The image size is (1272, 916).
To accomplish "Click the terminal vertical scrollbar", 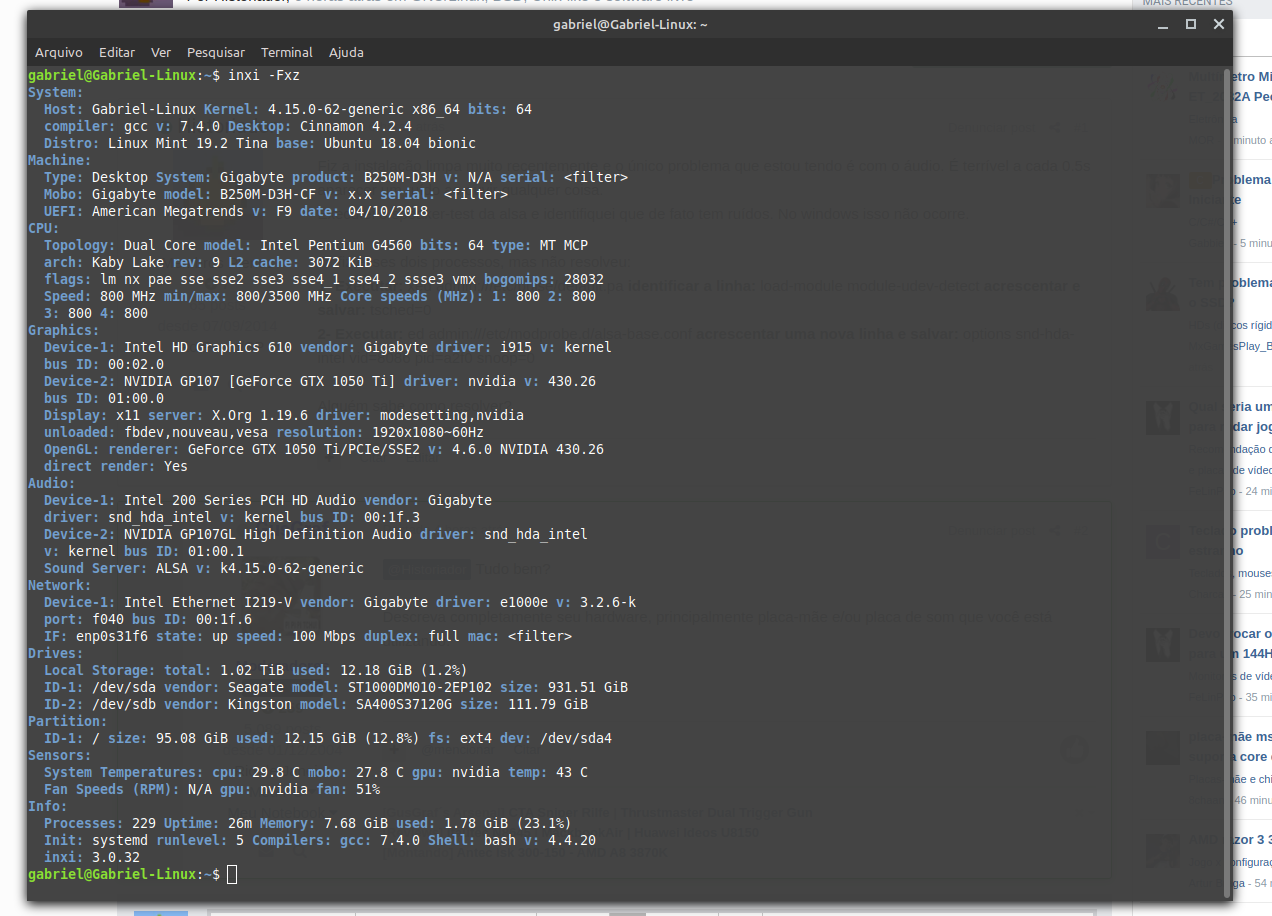I will point(1227,483).
